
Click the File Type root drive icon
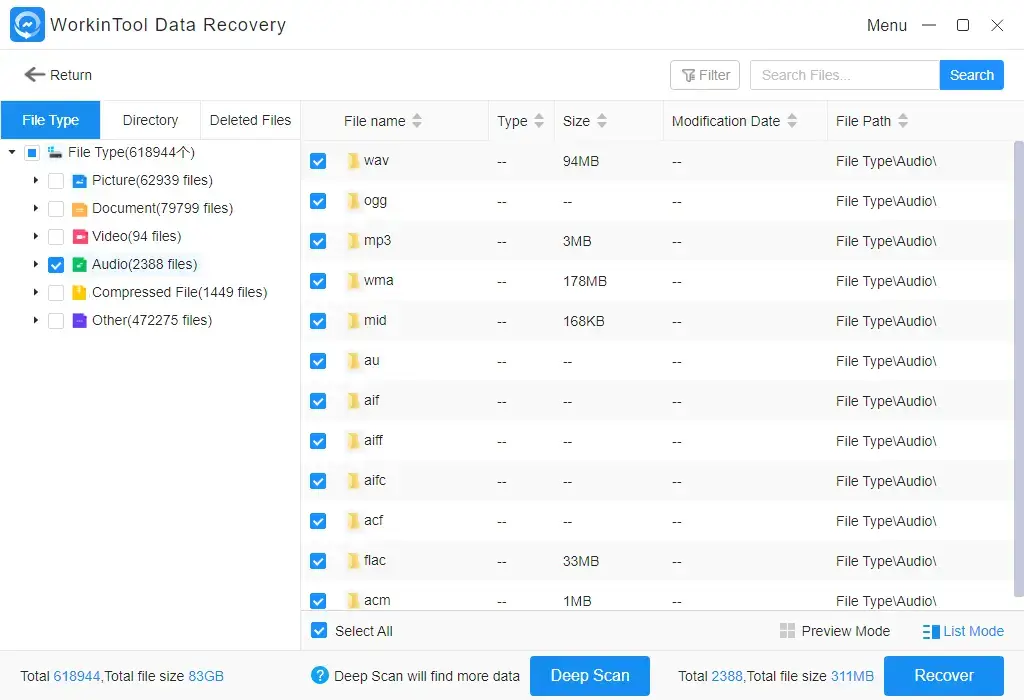click(x=55, y=153)
